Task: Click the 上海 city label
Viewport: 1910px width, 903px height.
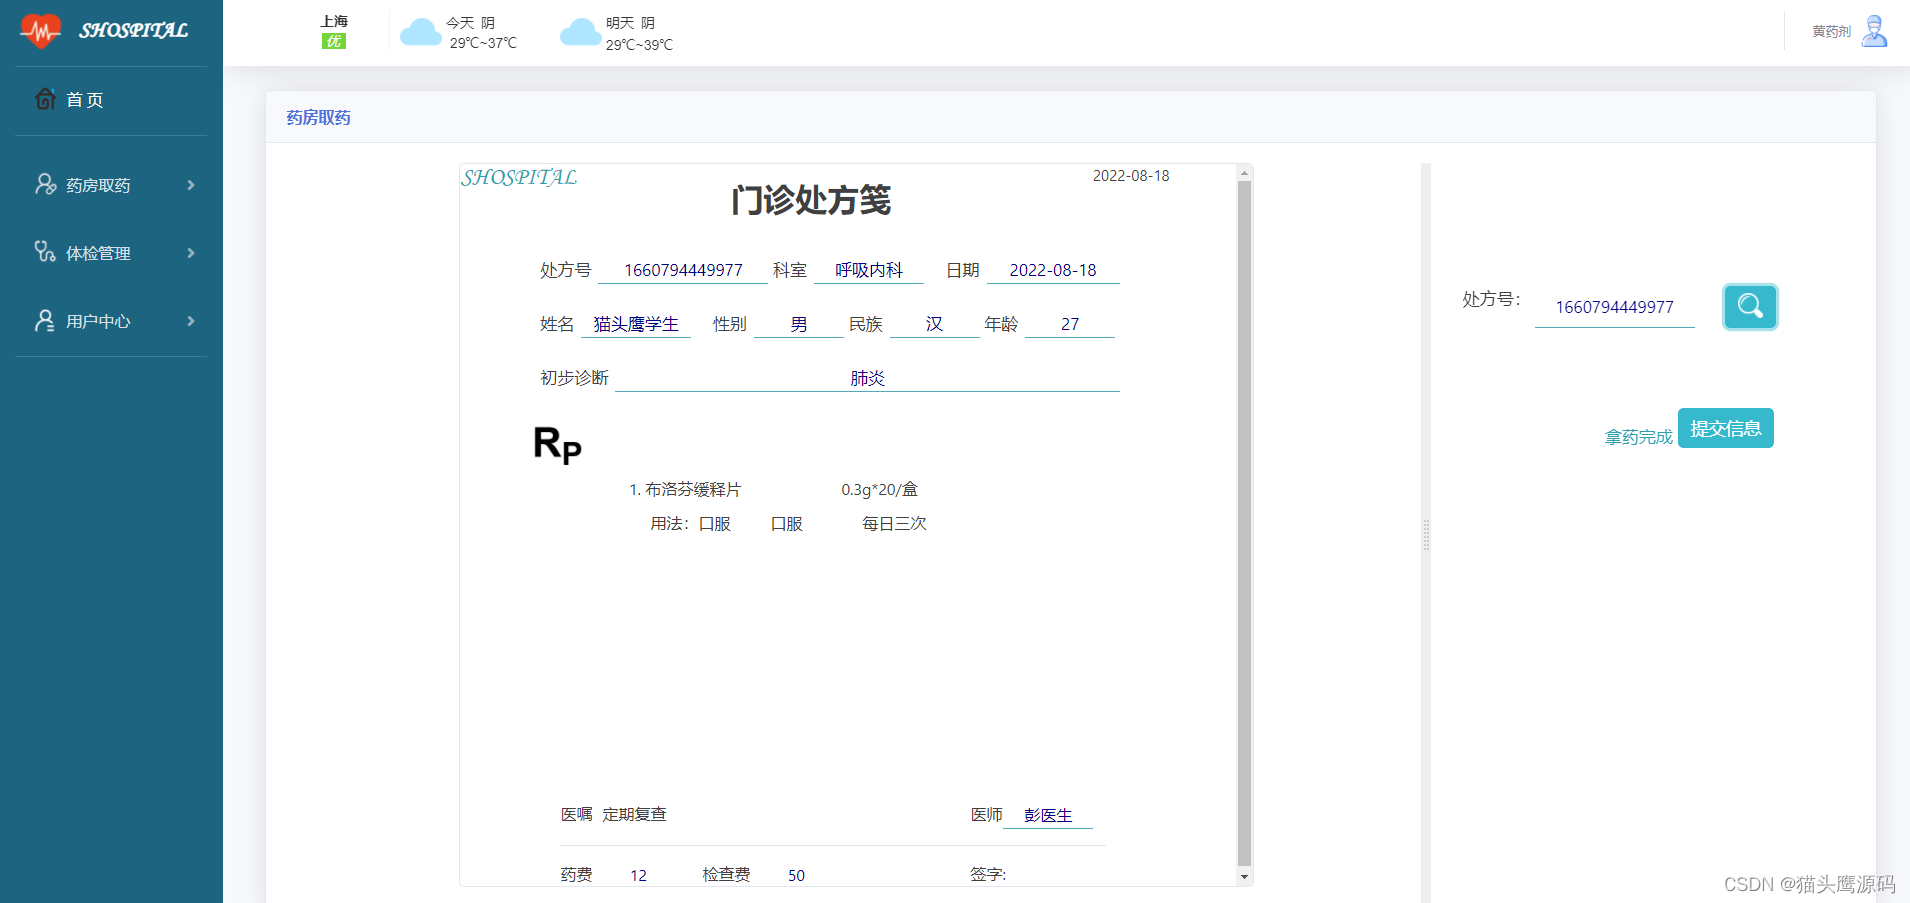Action: [x=334, y=21]
